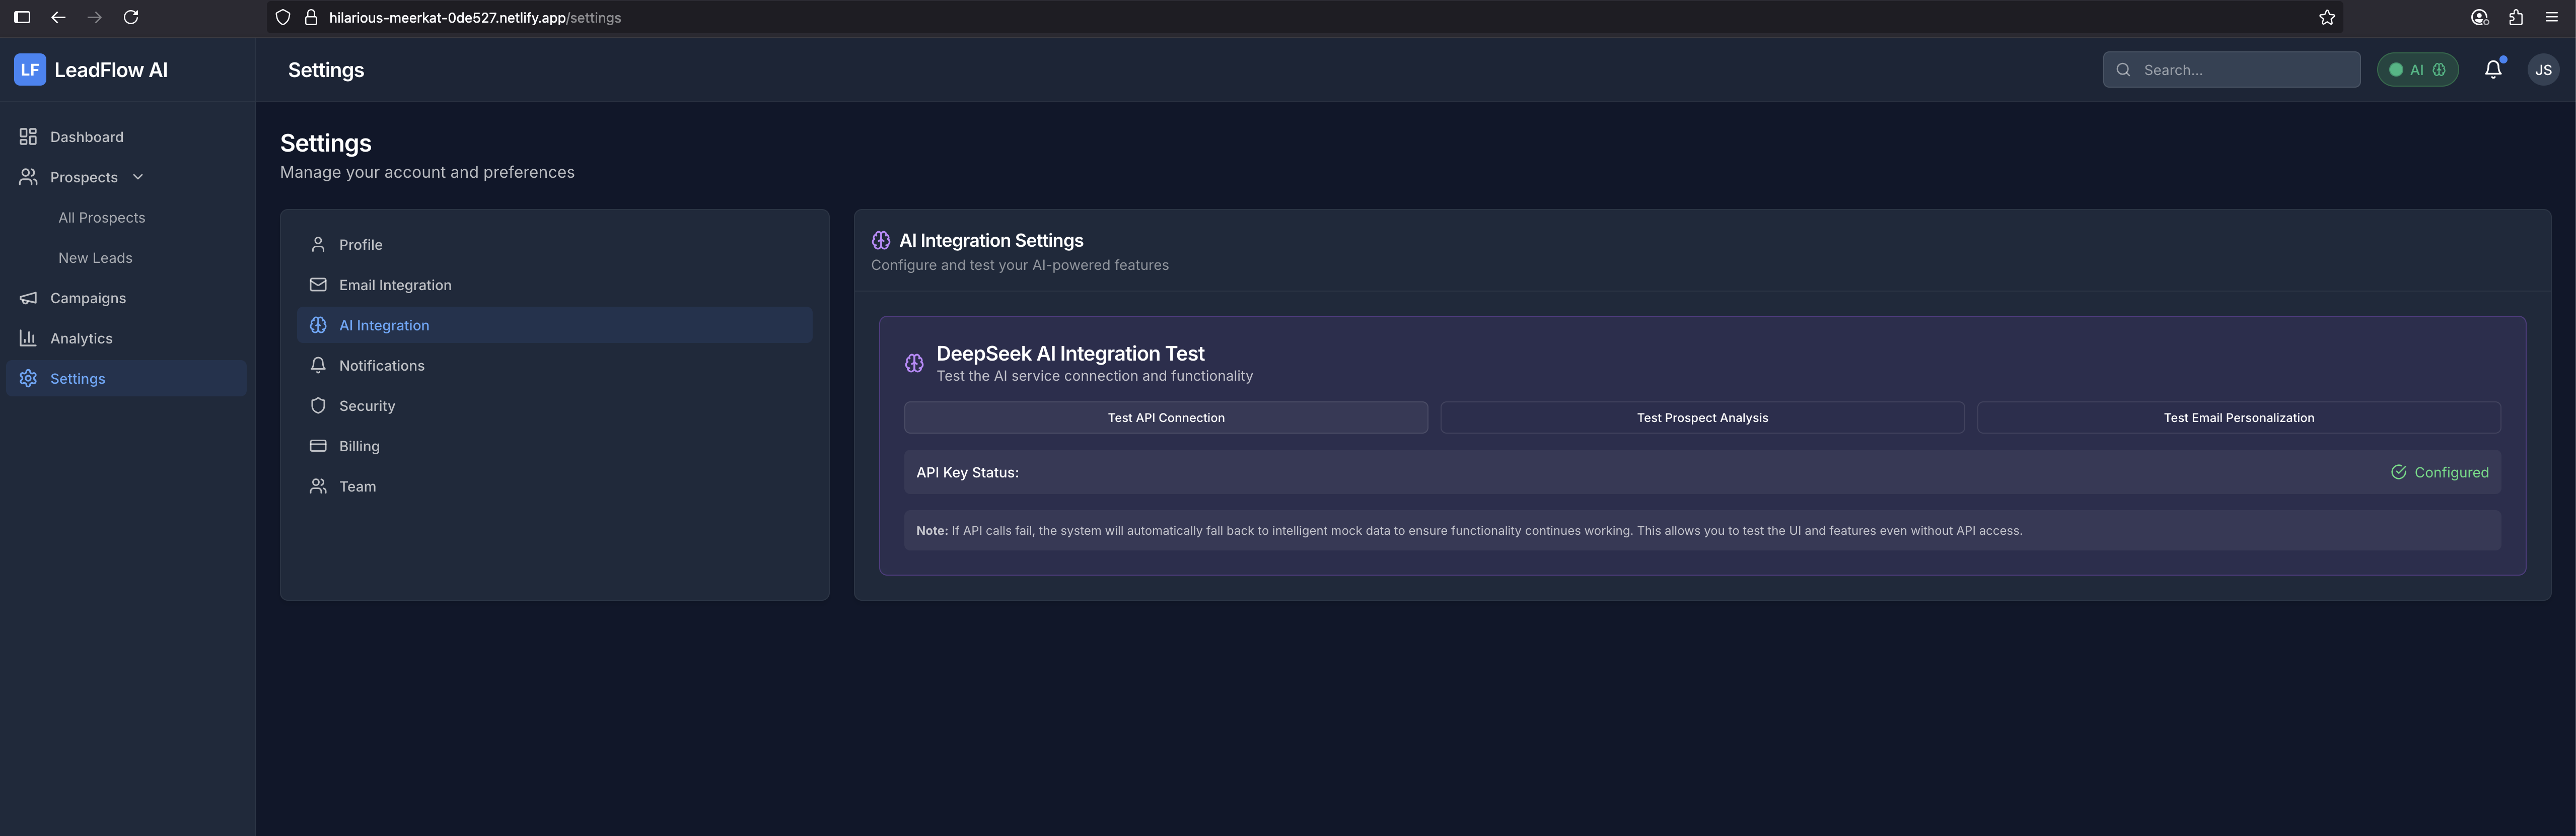Open Email Integration settings section
The image size is (2576, 836).
[395, 285]
